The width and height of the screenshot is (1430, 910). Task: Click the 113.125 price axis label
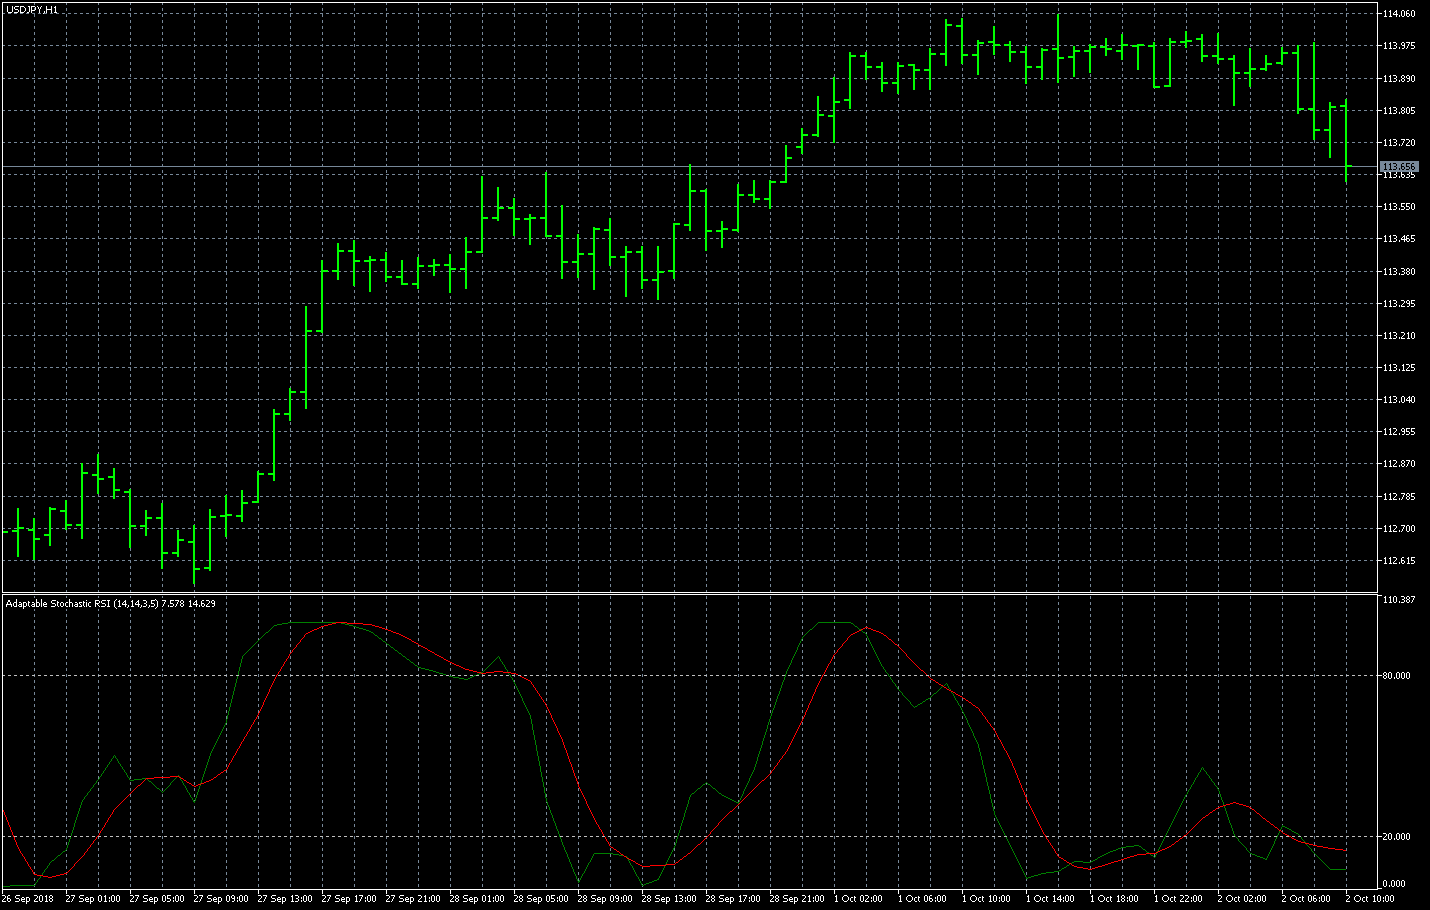tap(1399, 368)
